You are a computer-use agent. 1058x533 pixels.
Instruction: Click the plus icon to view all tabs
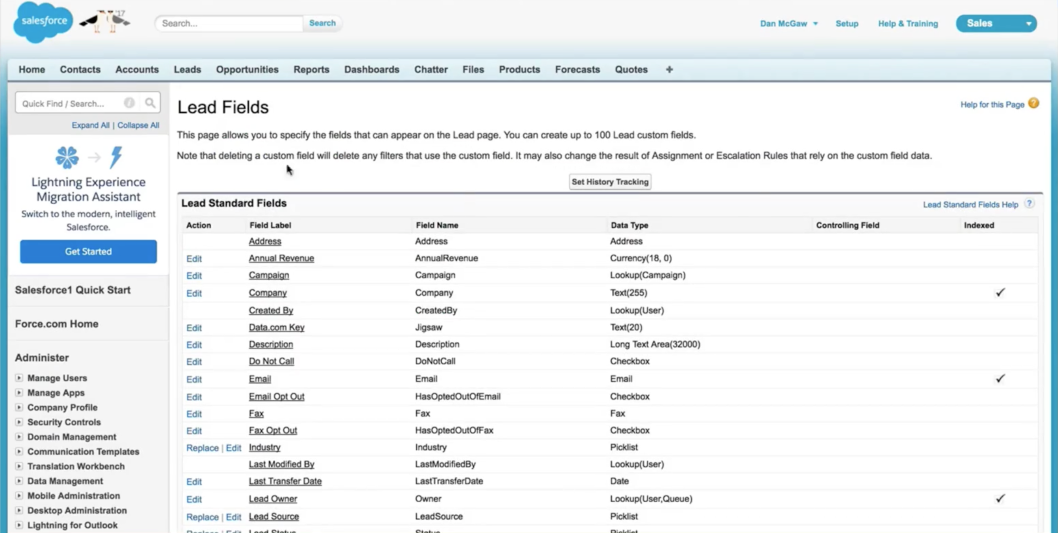click(x=669, y=69)
